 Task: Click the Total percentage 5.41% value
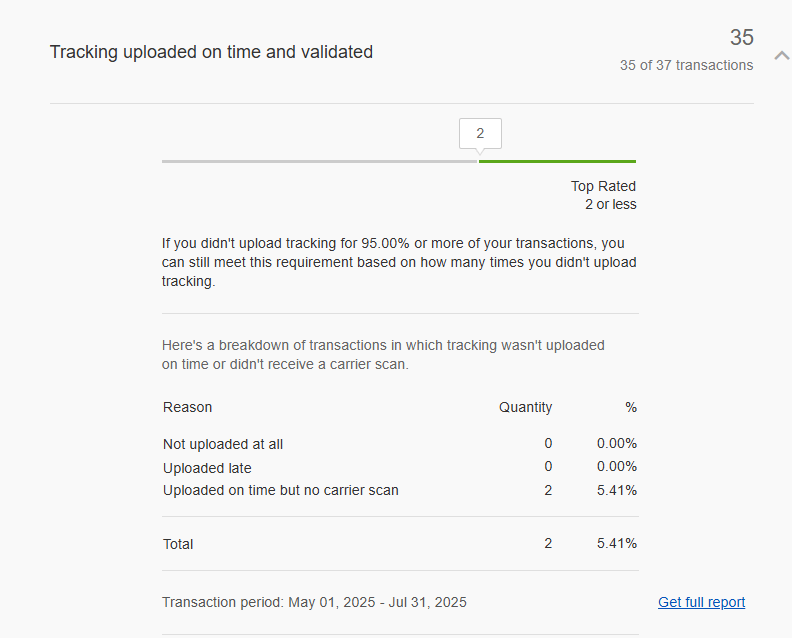click(x=616, y=544)
